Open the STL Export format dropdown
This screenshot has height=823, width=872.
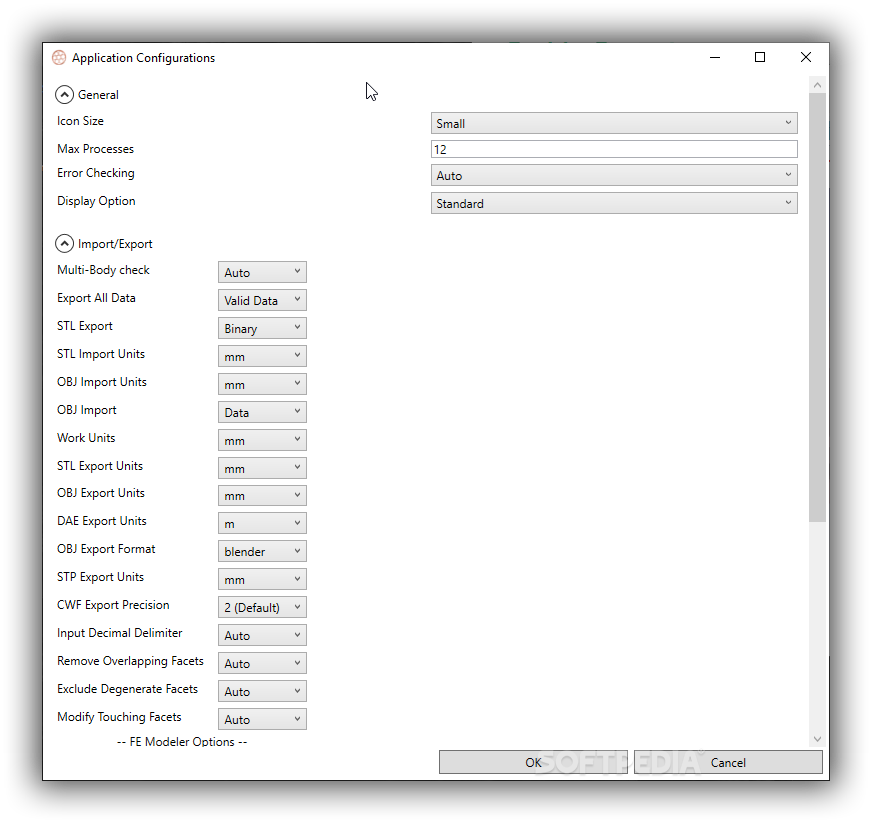262,328
